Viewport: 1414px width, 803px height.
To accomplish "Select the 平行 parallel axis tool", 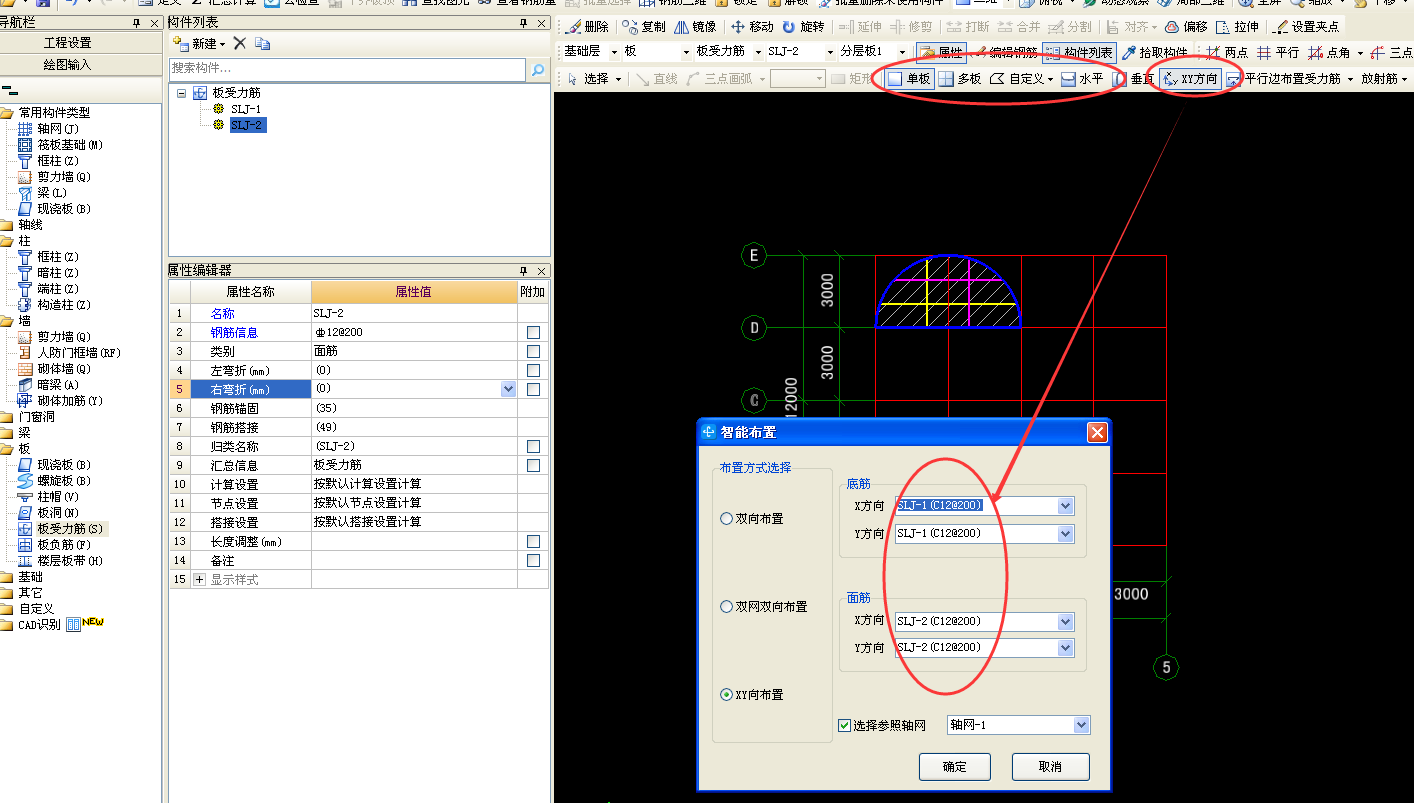I will (x=1278, y=52).
